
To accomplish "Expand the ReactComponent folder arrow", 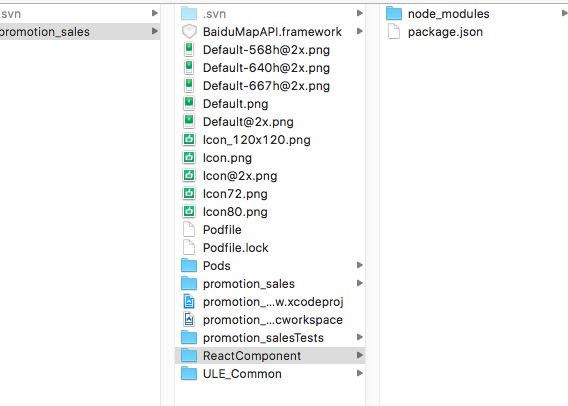I will click(360, 355).
